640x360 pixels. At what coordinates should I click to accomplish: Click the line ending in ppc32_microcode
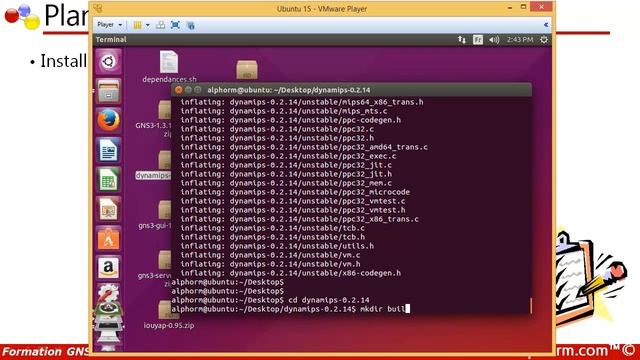coord(295,192)
